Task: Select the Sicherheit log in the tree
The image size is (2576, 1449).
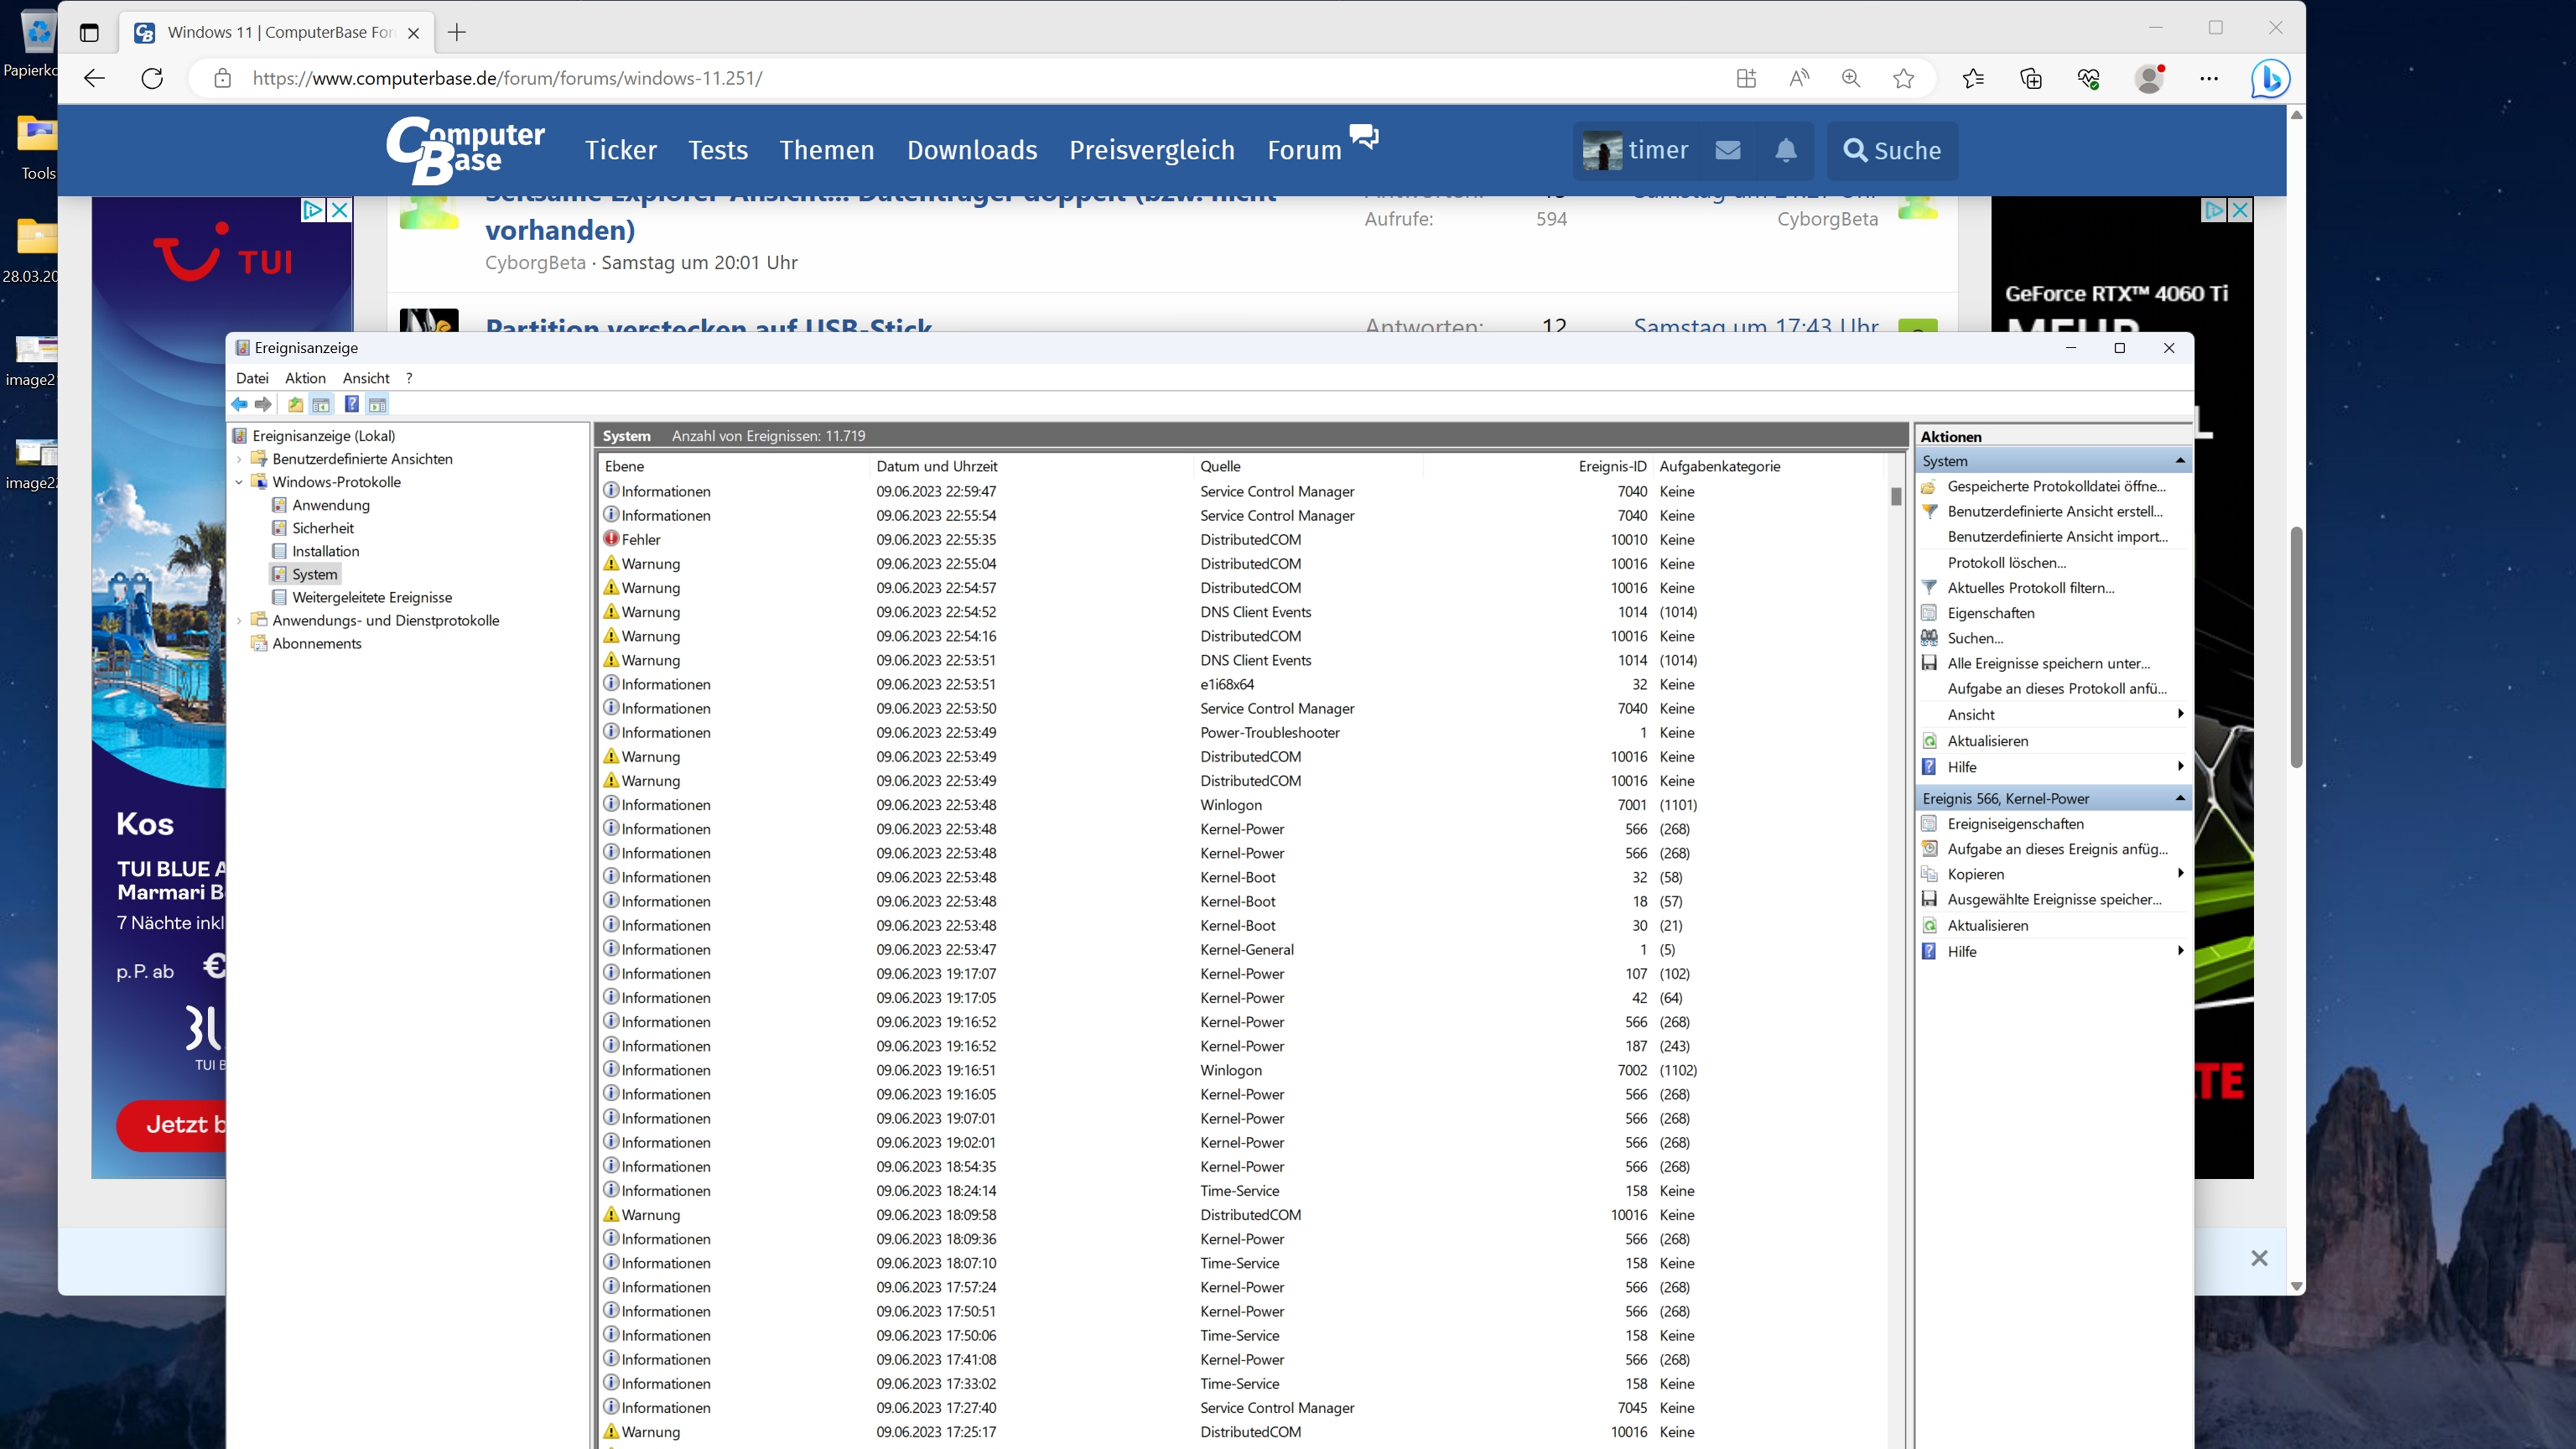Action: click(322, 528)
